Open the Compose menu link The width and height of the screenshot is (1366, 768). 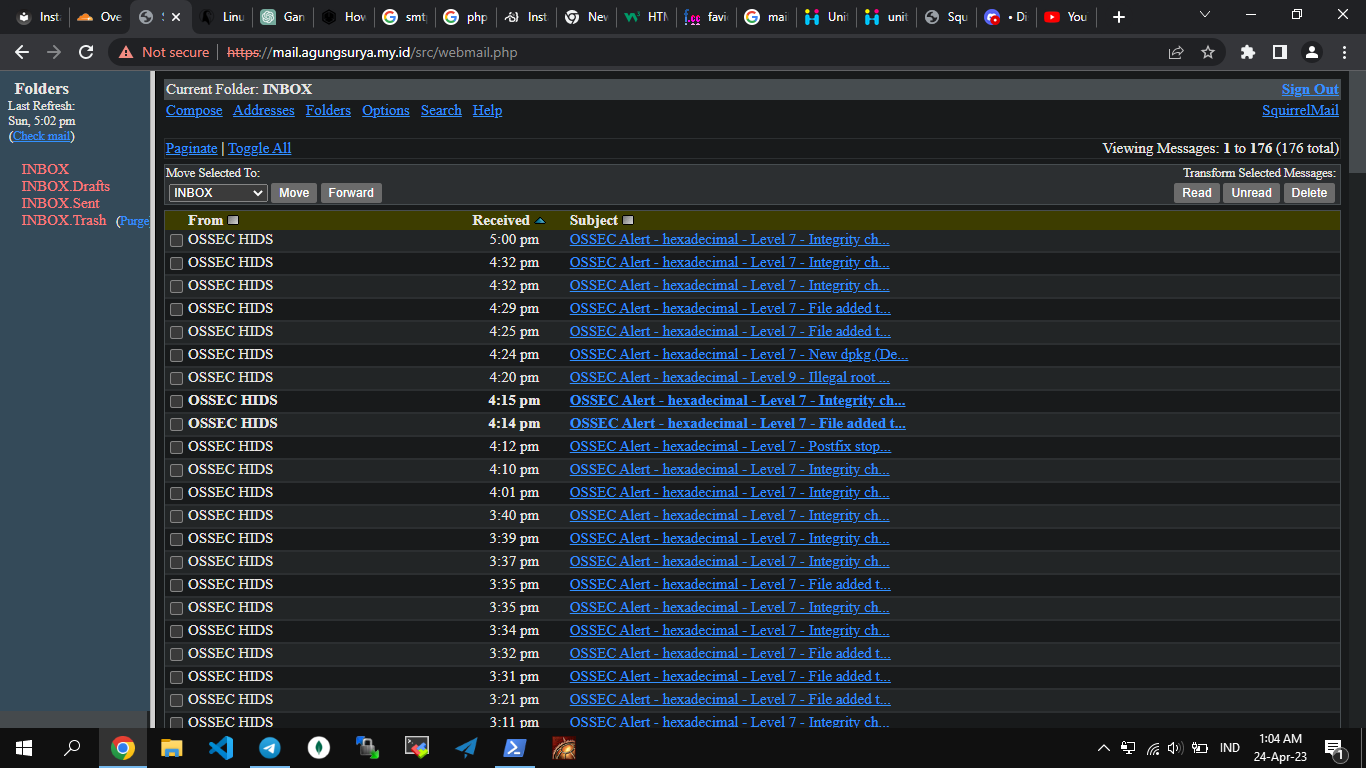coord(194,110)
